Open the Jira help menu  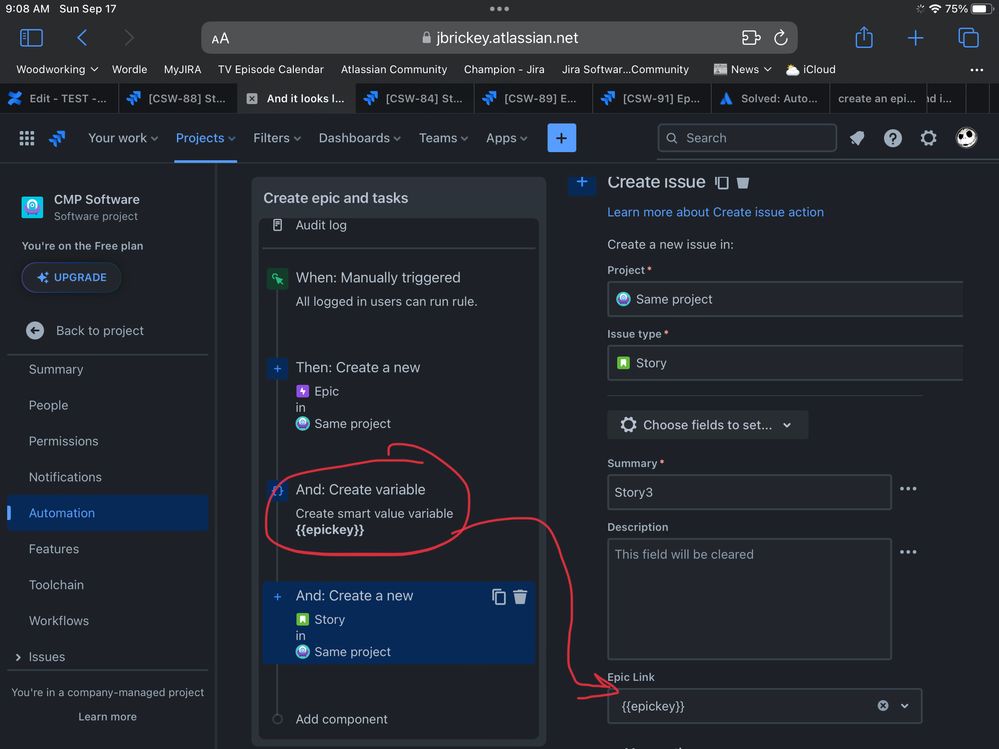(893, 138)
